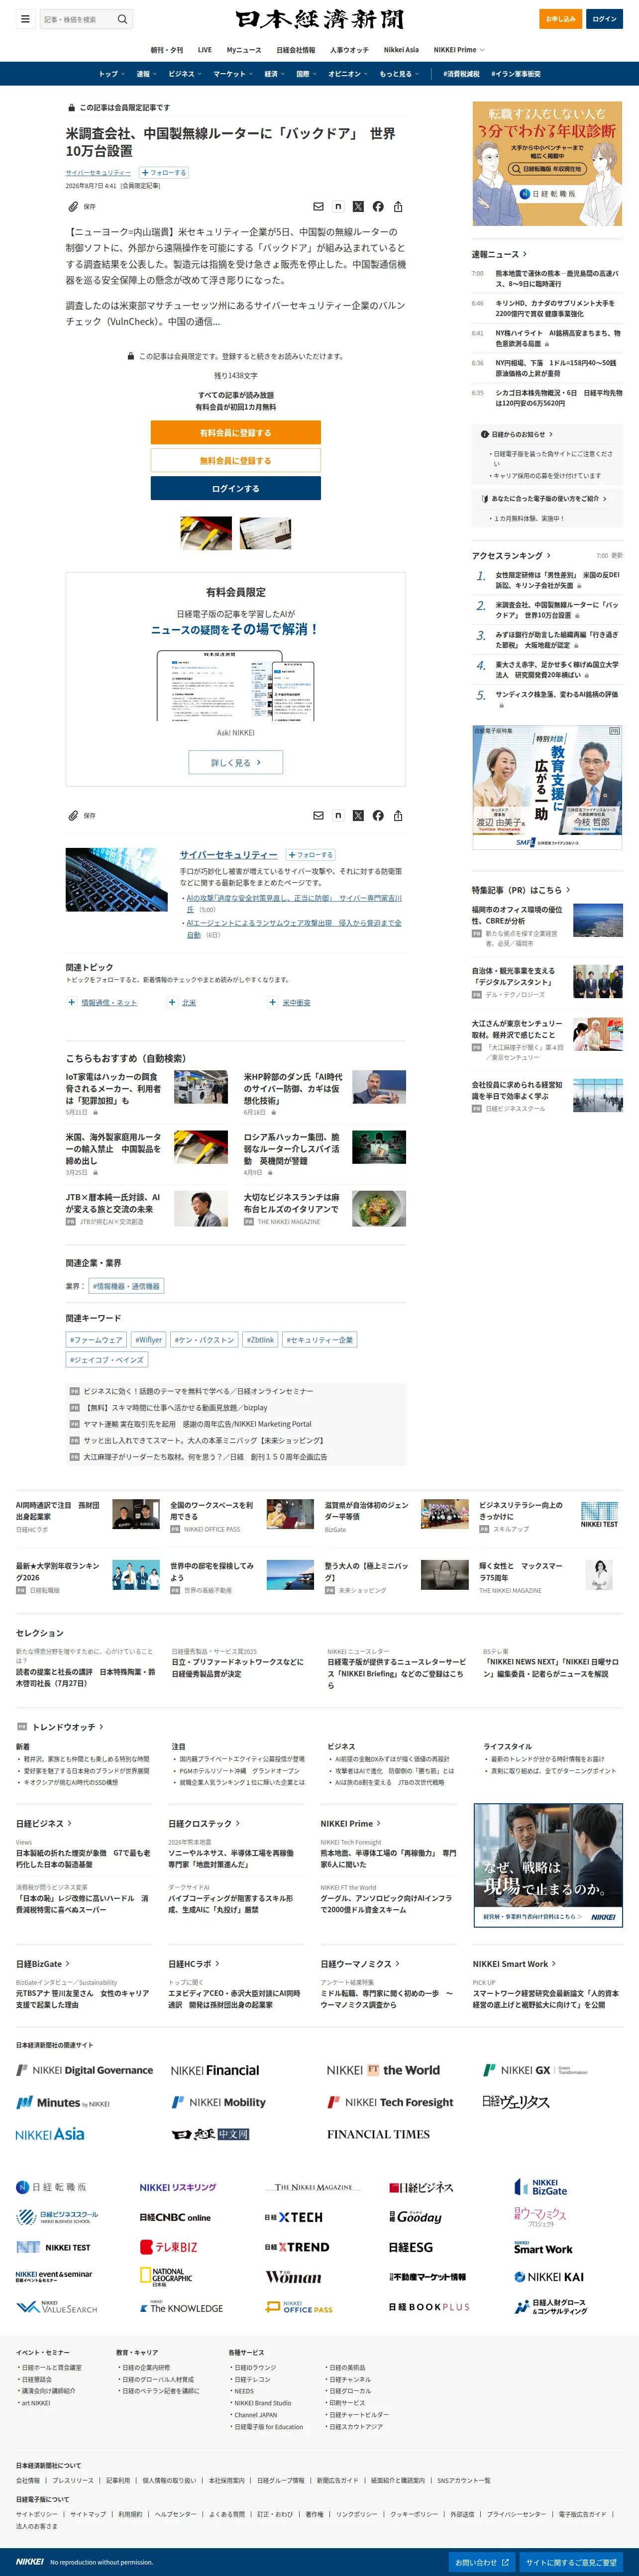The width and height of the screenshot is (639, 2576).
Task: Open the アクセスランキング section heading
Action: coord(511,555)
